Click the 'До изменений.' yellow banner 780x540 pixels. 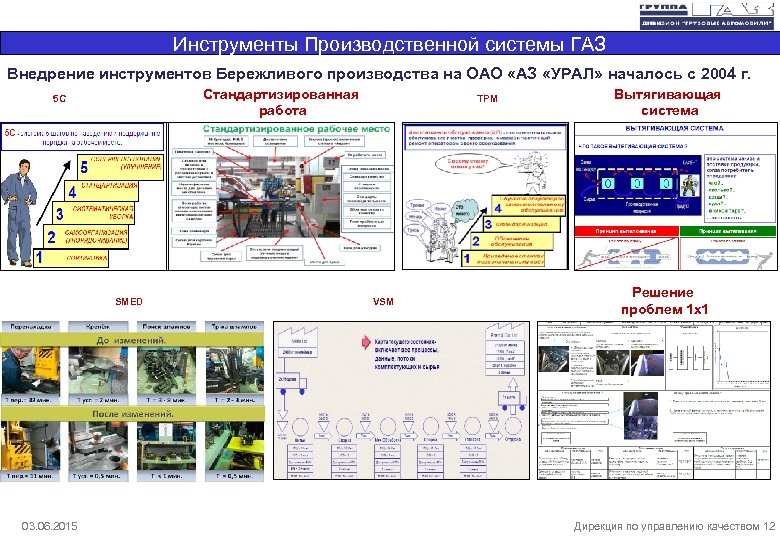coord(132,340)
